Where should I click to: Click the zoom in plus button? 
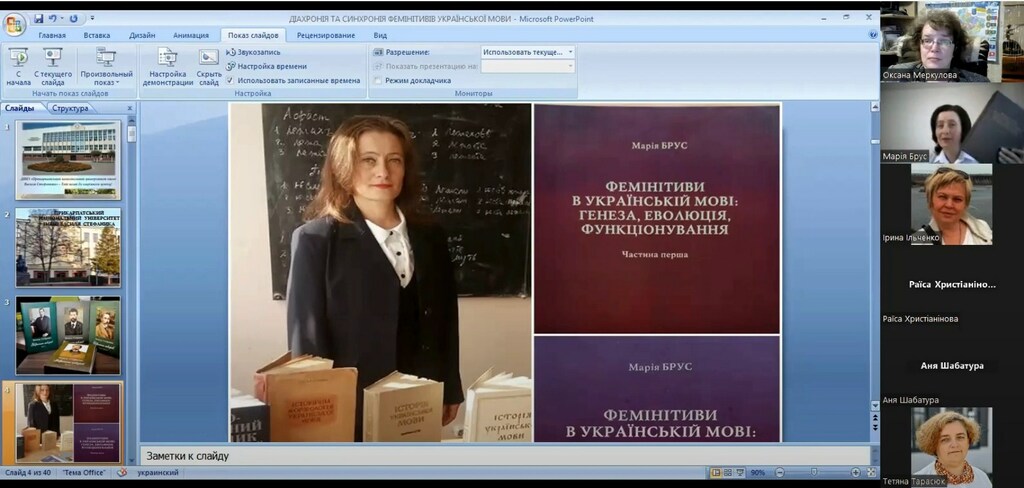[856, 472]
